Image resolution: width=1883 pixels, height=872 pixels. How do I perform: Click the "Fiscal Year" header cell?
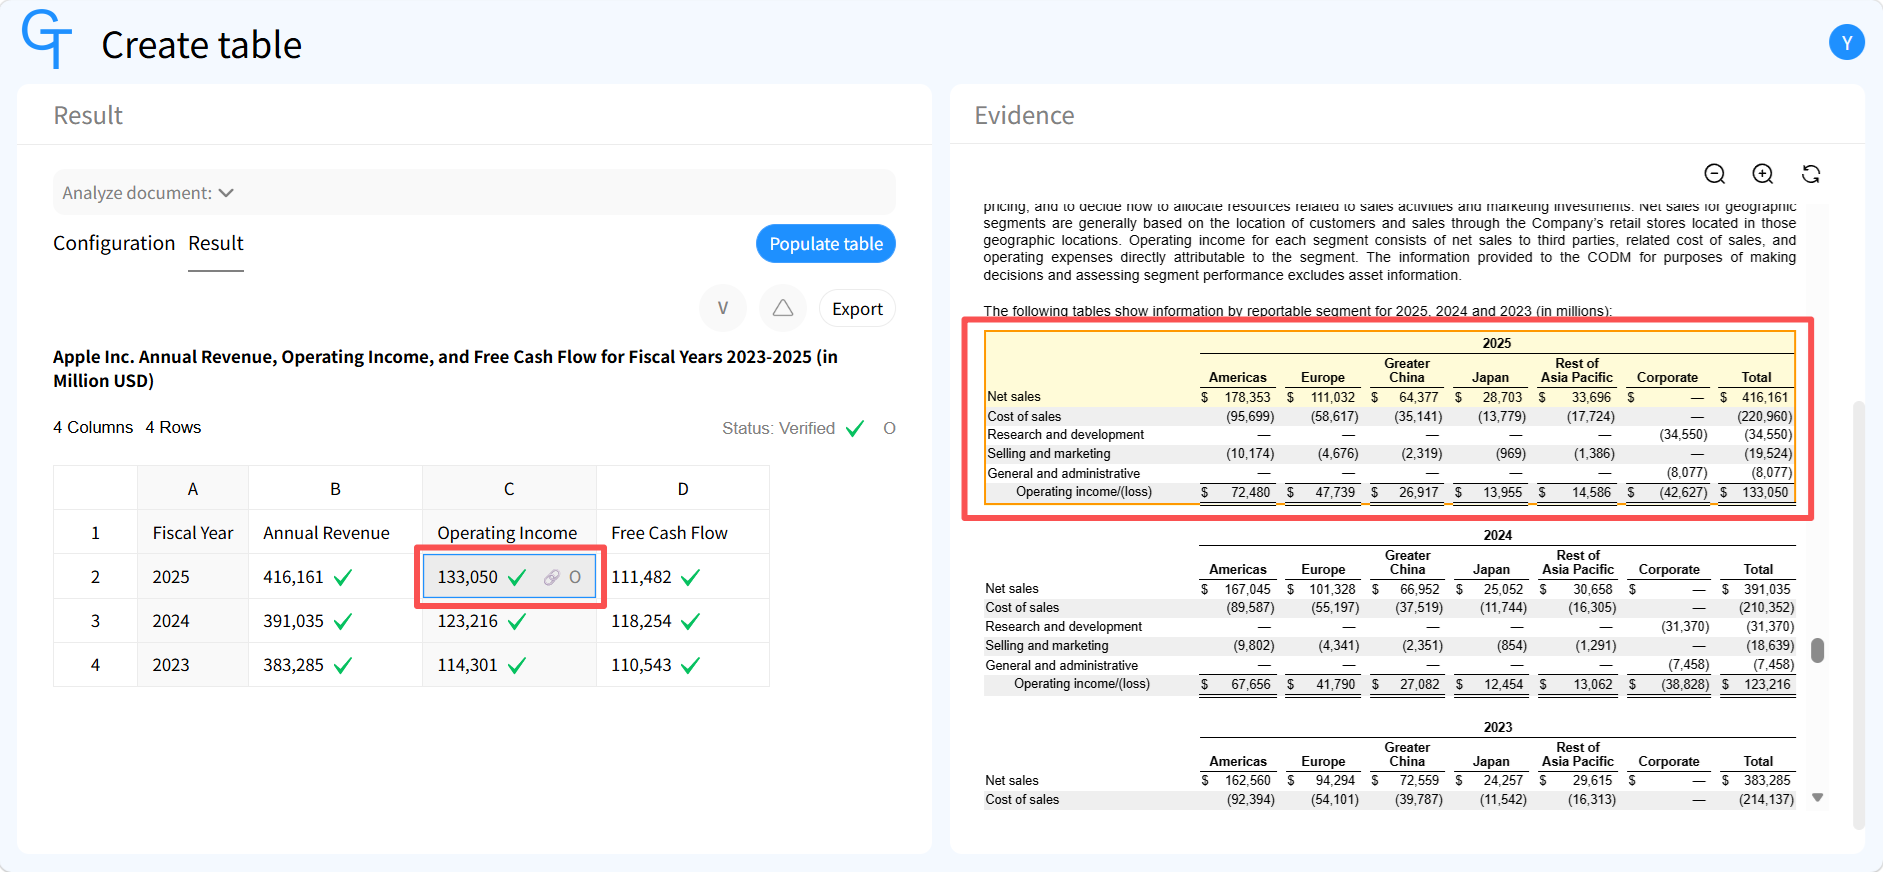(193, 533)
